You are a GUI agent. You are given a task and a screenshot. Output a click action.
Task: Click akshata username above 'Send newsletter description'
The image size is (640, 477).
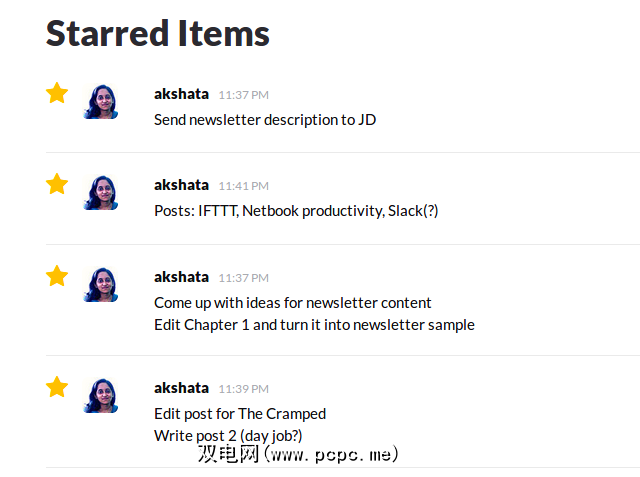point(181,94)
